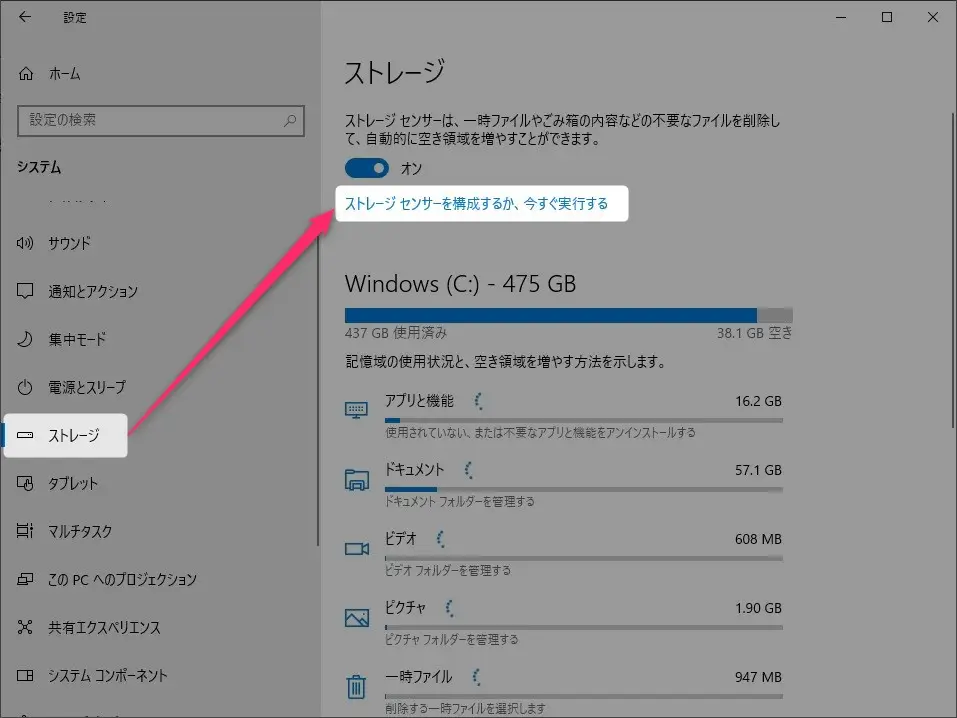Click the ストレージ drive icon in sidebar
This screenshot has width=957, height=718.
(x=25, y=435)
